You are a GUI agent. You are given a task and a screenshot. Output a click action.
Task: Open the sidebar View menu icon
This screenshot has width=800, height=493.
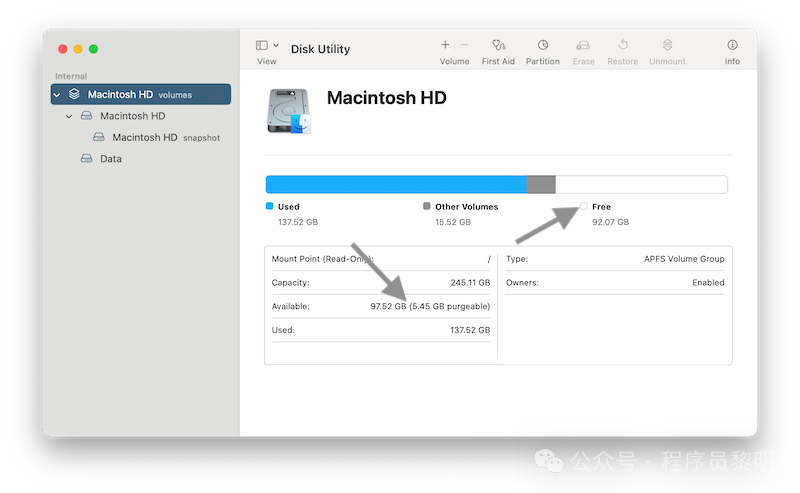(x=262, y=45)
